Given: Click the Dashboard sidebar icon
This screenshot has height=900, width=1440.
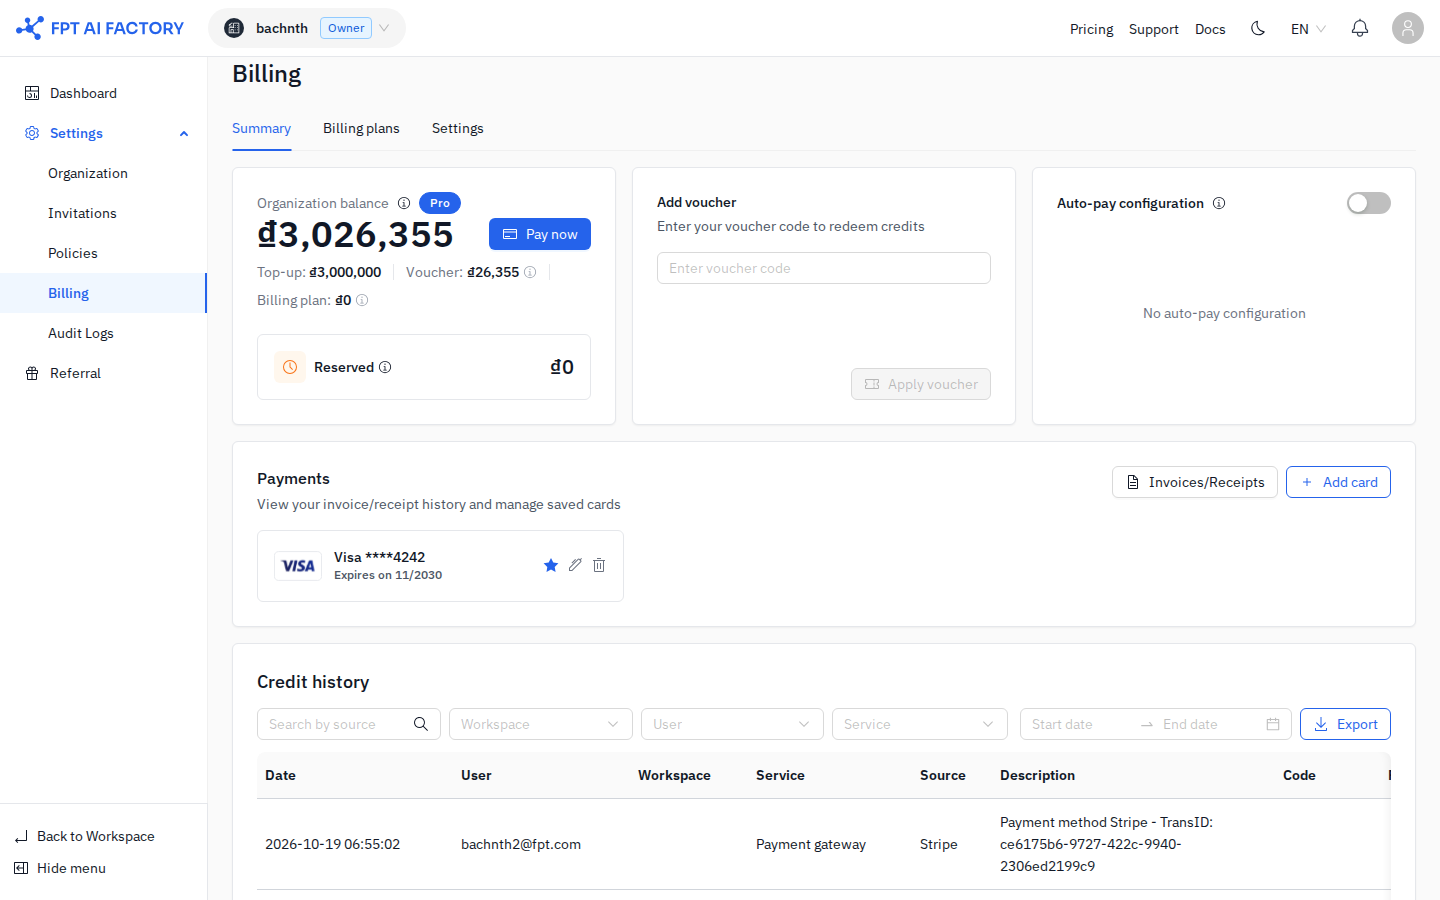Looking at the screenshot, I should point(32,93).
